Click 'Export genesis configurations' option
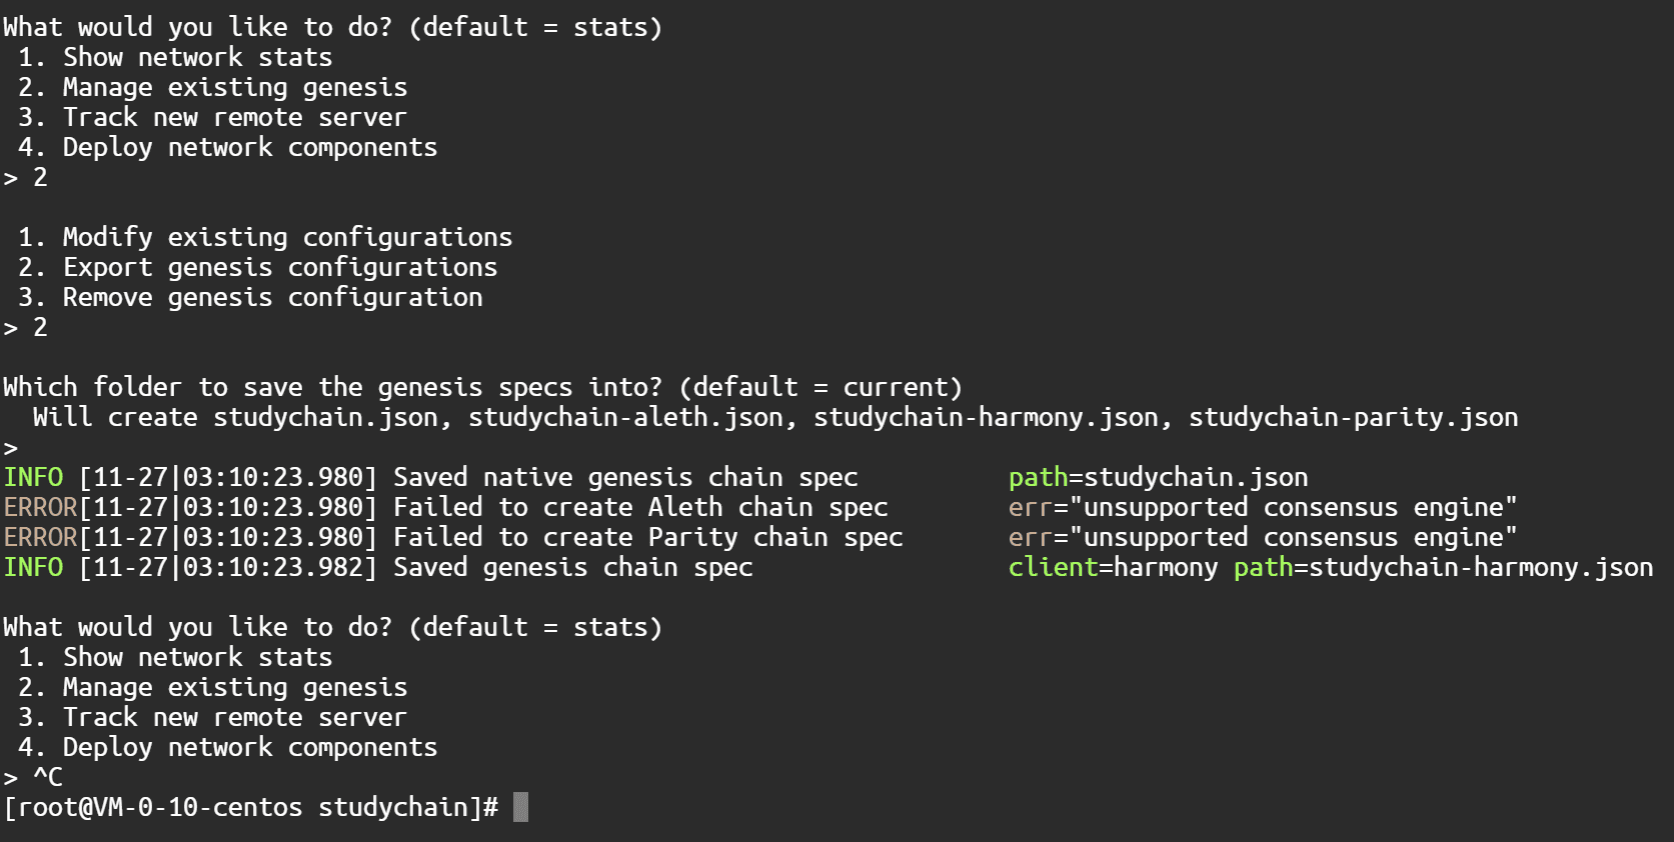This screenshot has height=842, width=1674. 258,267
